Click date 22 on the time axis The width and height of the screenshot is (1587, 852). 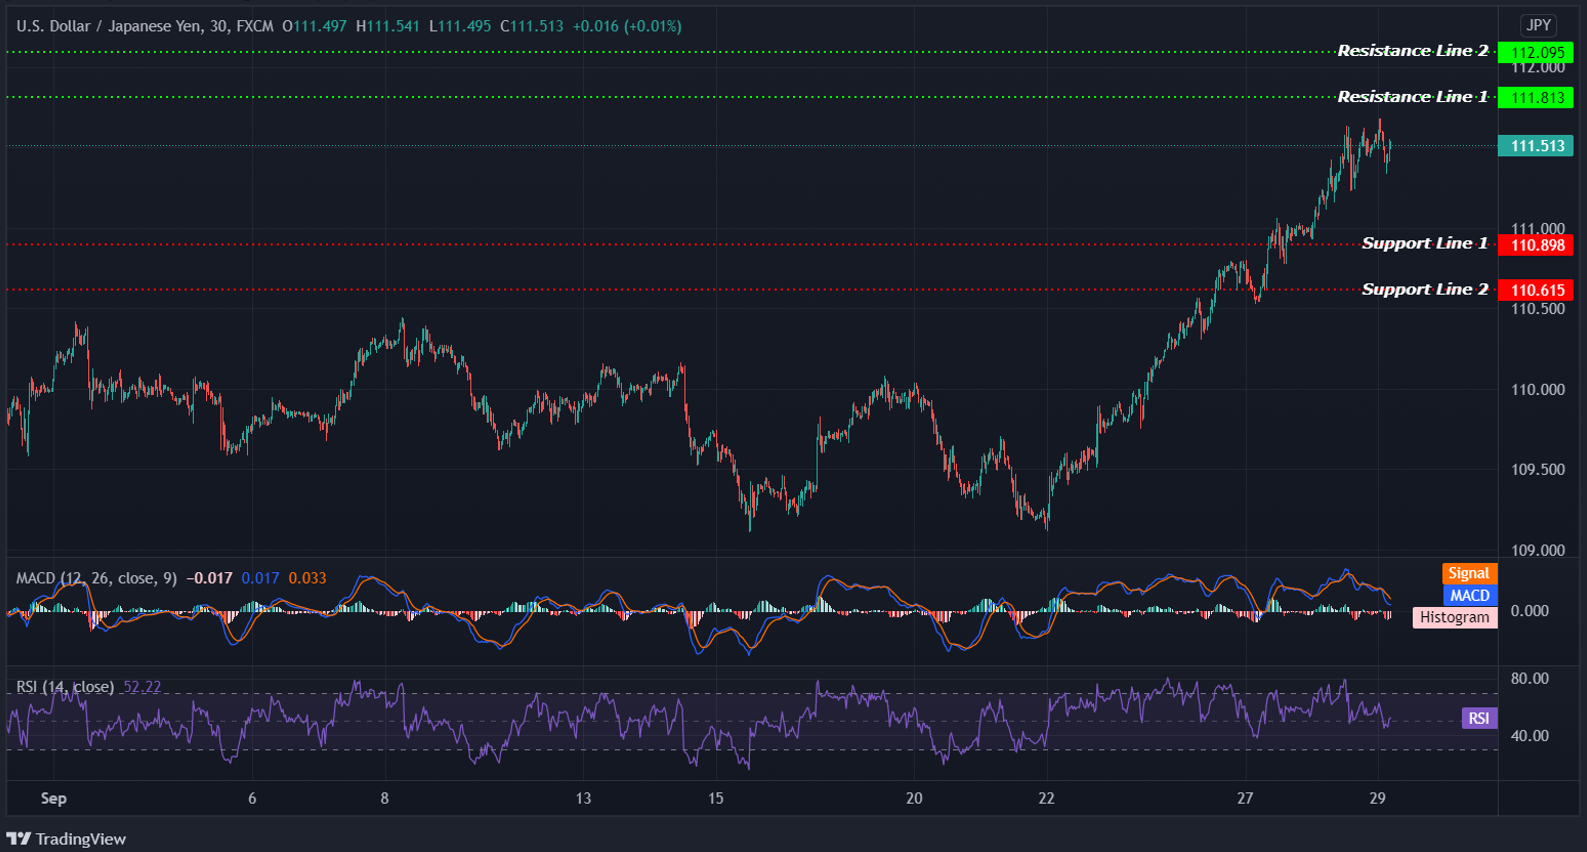pyautogui.click(x=1046, y=798)
